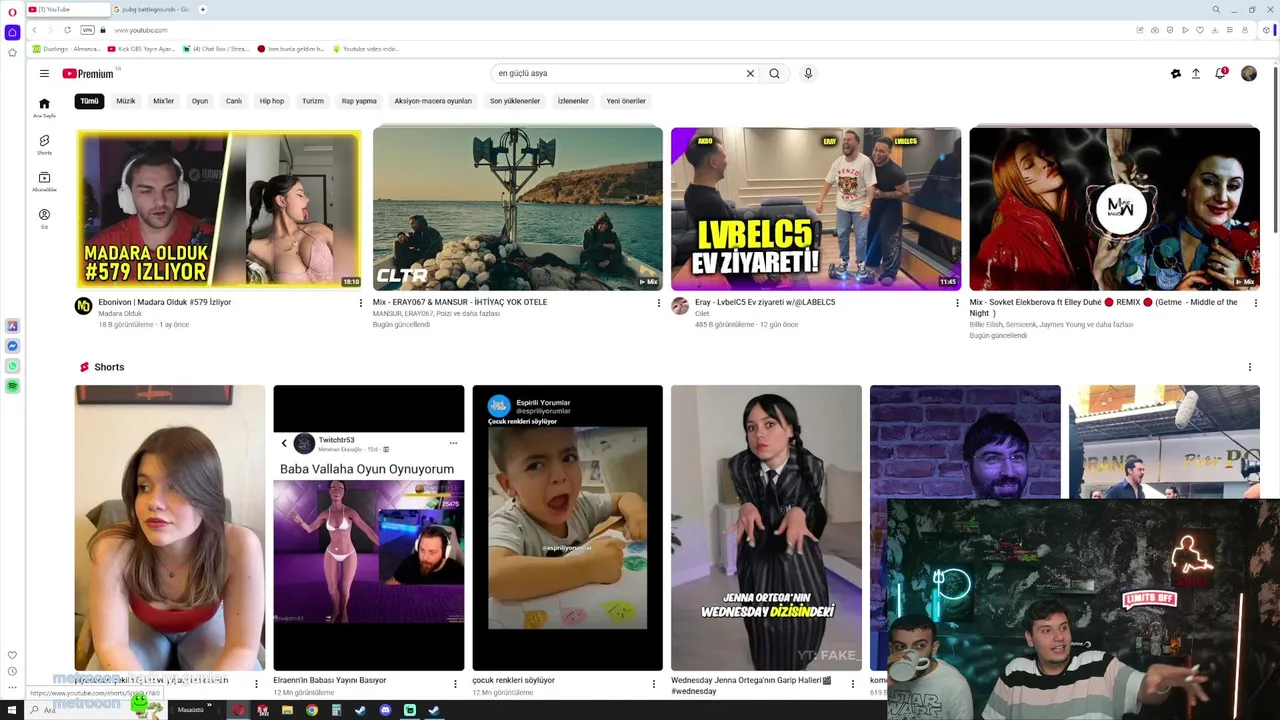Screen dimensions: 1280x720
Task: Click the YouTube Premium logo
Action: [88, 73]
